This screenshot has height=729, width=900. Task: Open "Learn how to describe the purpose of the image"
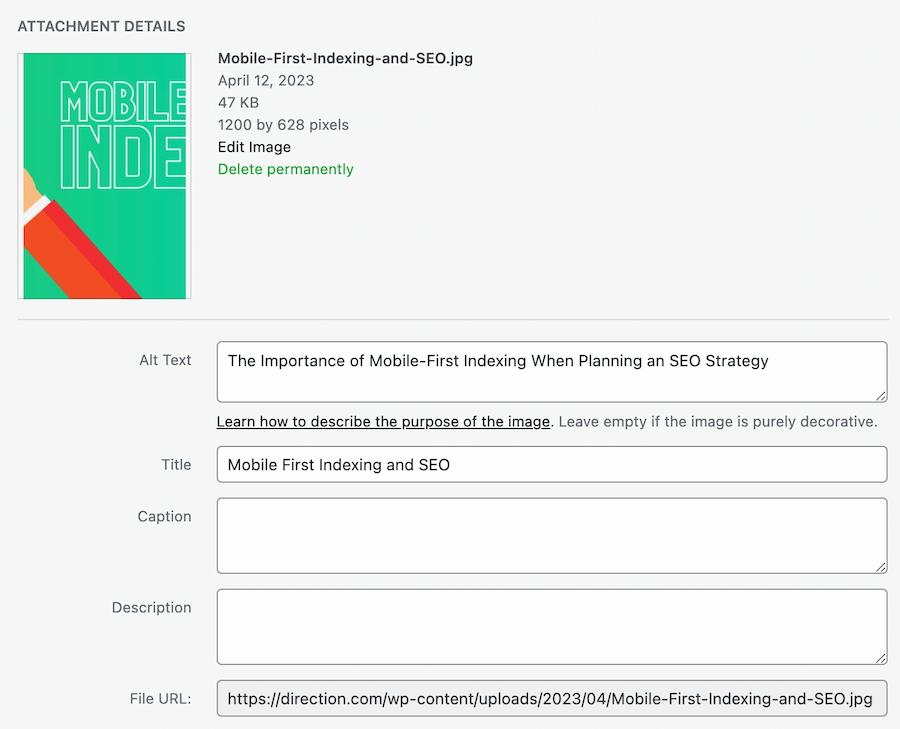pyautogui.click(x=384, y=421)
